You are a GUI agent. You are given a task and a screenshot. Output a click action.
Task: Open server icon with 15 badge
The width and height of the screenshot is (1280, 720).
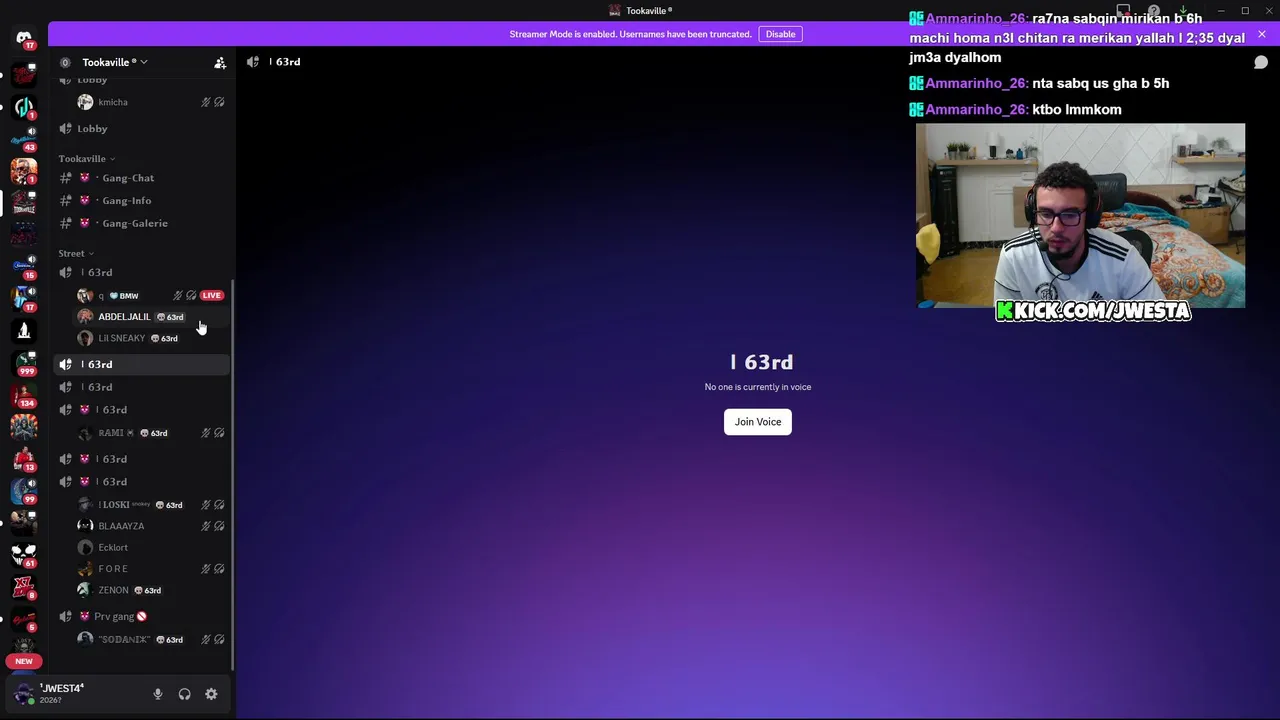coord(24,266)
